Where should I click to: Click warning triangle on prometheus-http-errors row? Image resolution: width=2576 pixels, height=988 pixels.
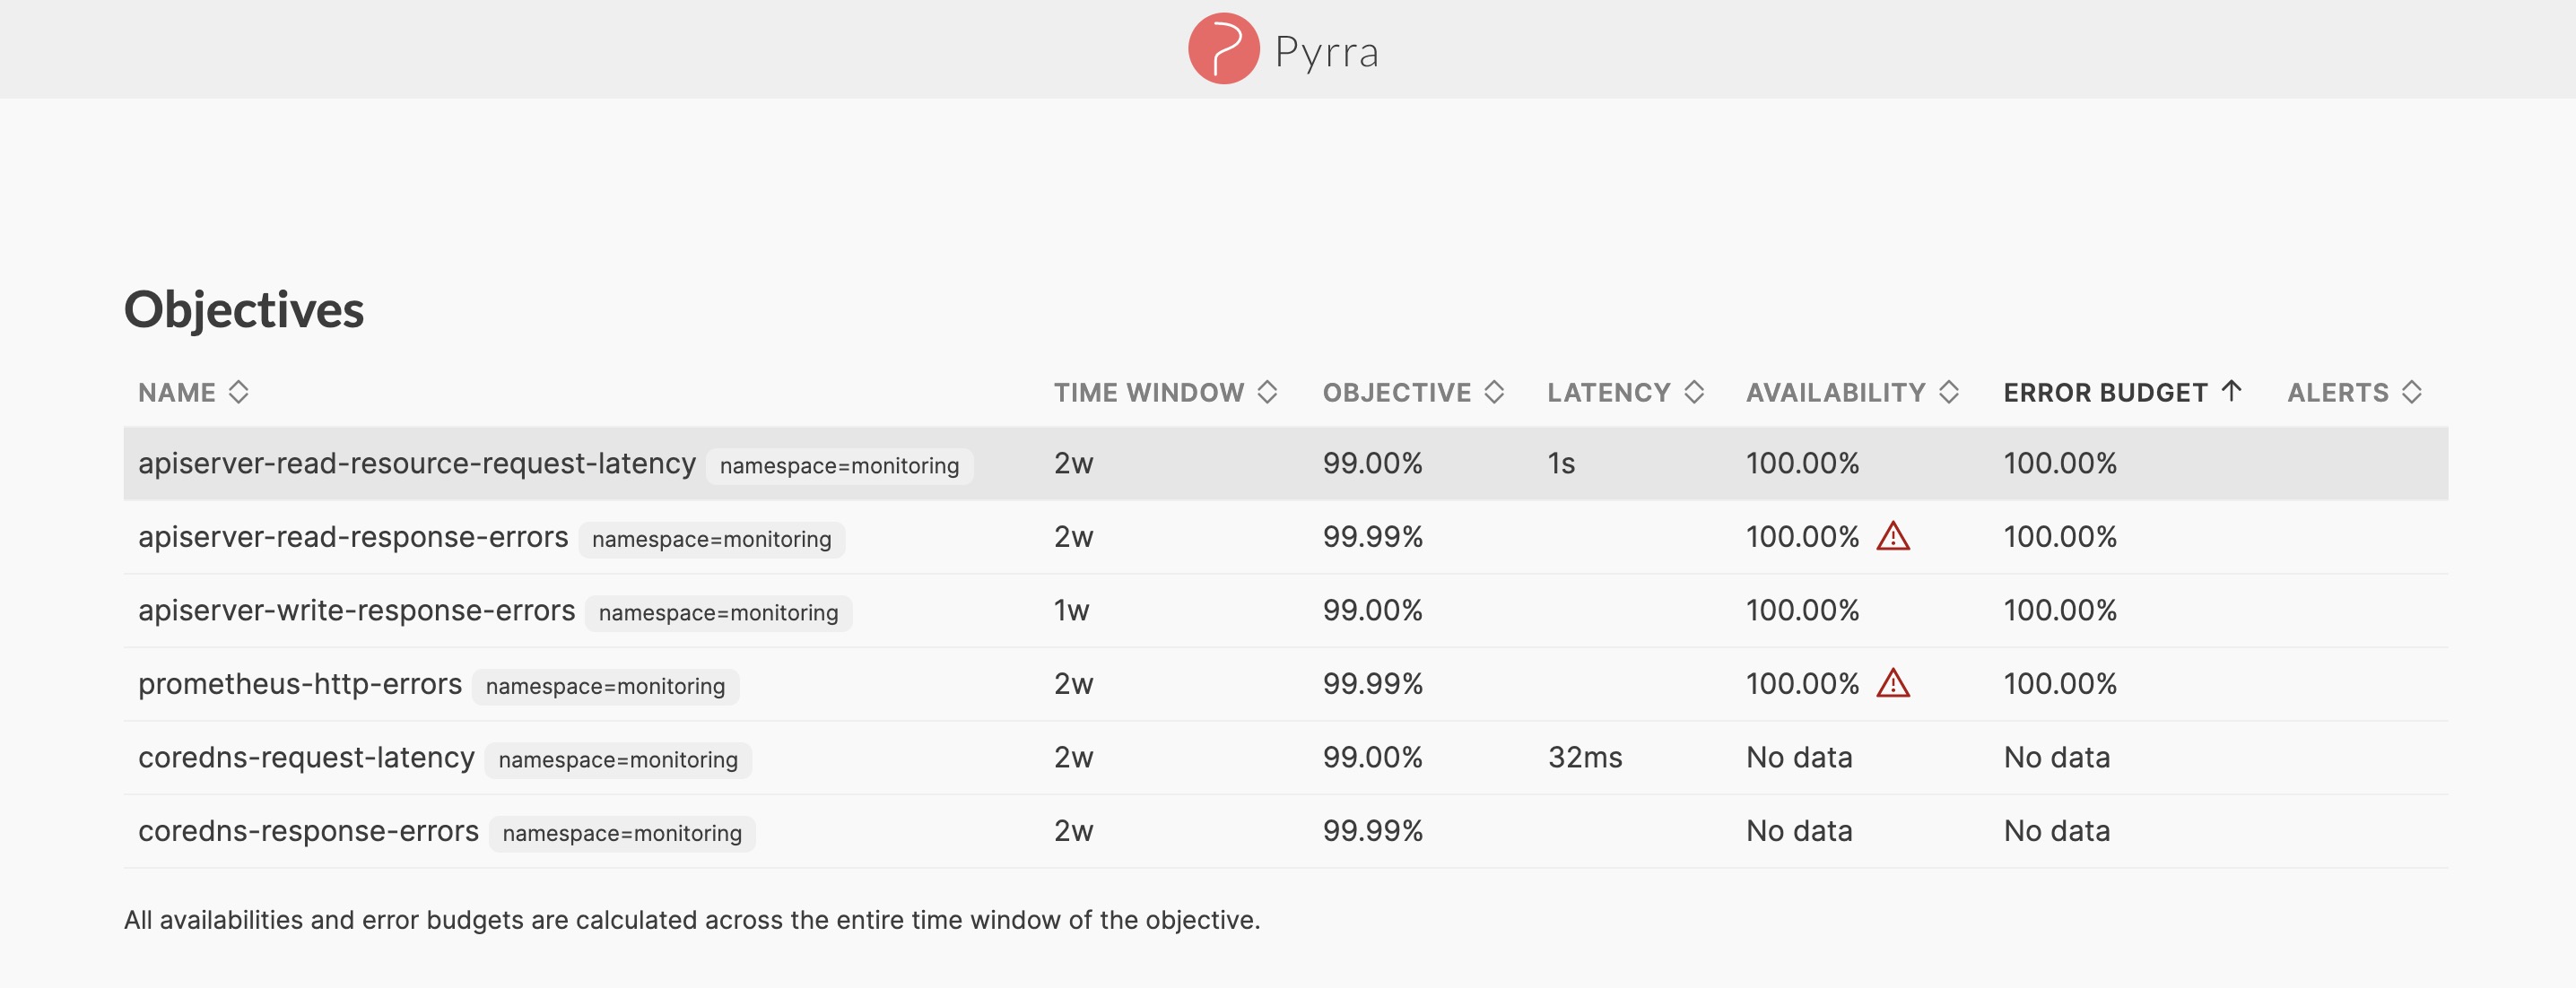(x=1893, y=684)
